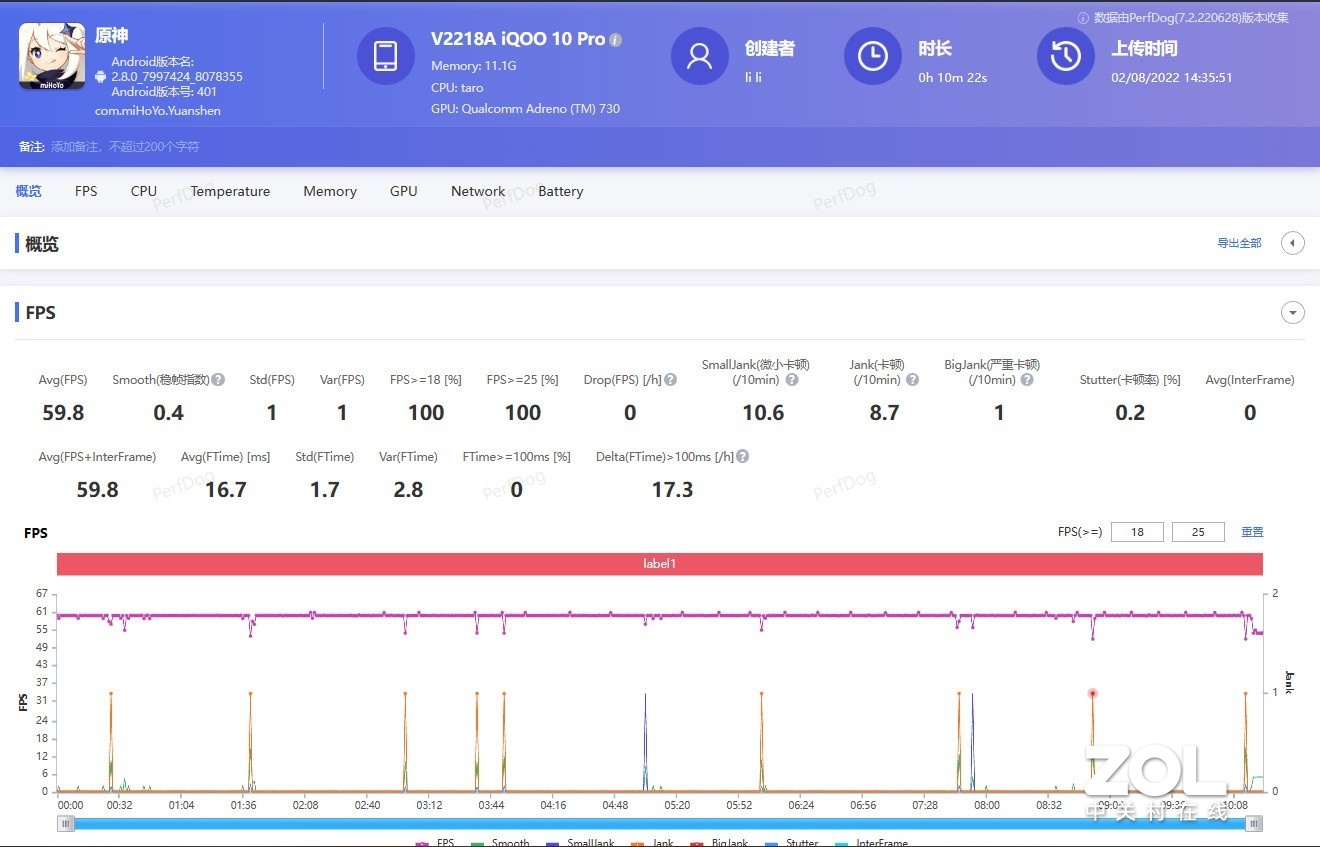Screen dimensions: 1320x847
Task: Click help icon next to Drop(FPS)
Action: [x=671, y=380]
